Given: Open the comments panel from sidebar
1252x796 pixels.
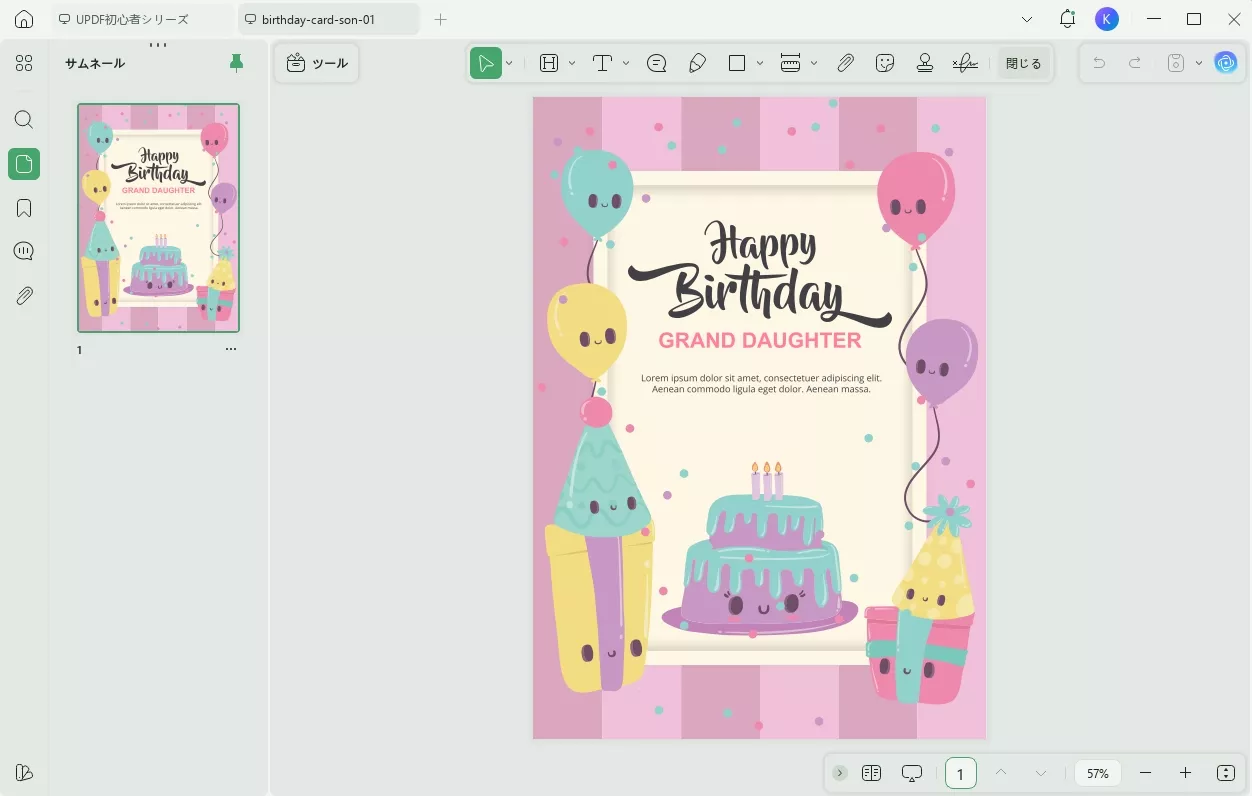Looking at the screenshot, I should pos(24,251).
